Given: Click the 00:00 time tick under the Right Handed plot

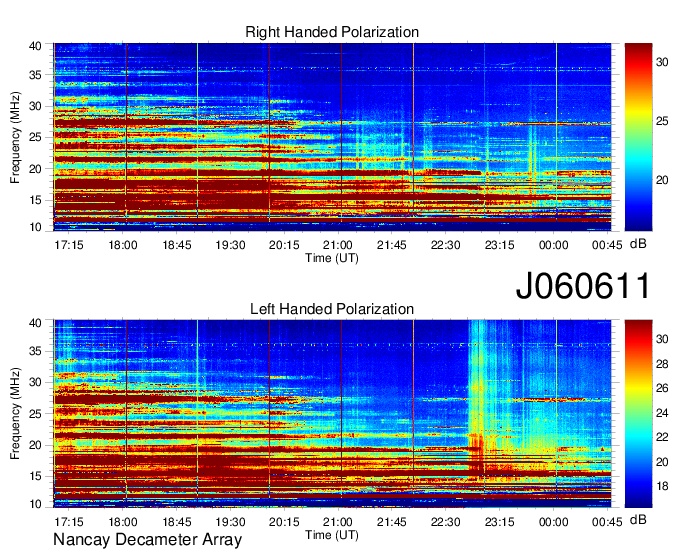Looking at the screenshot, I should (553, 245).
